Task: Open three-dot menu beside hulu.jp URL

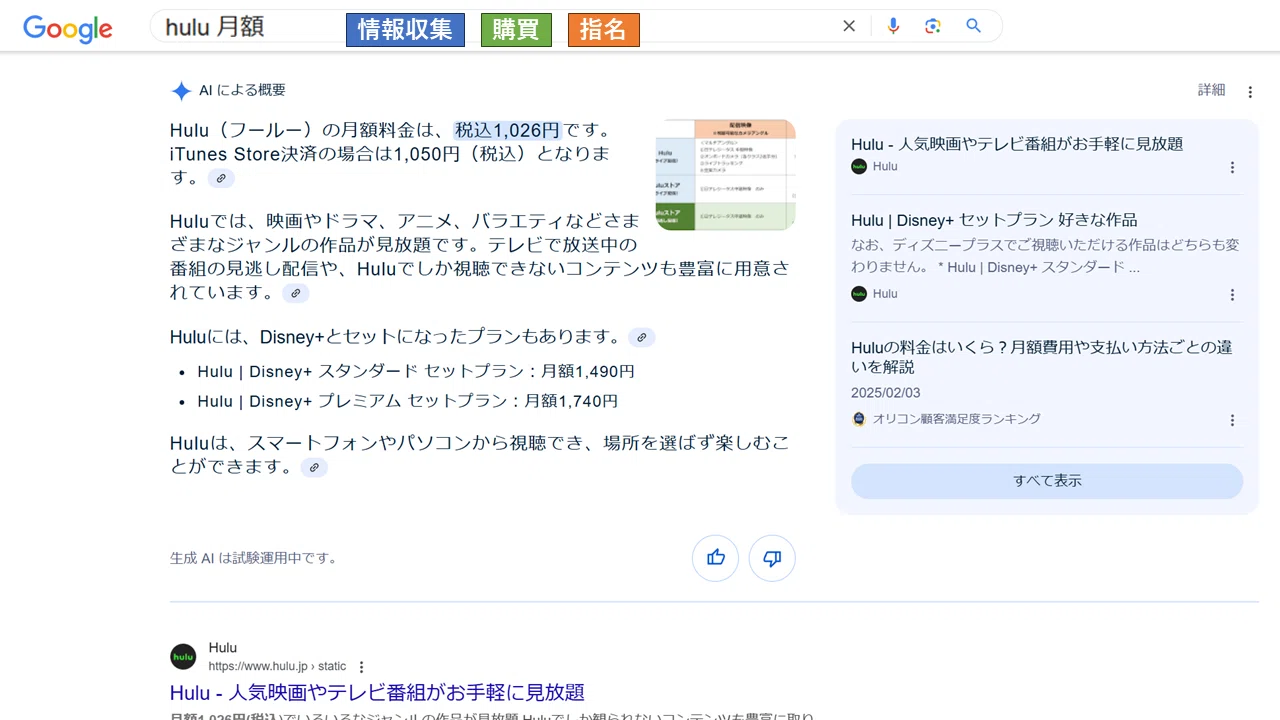Action: [362, 667]
